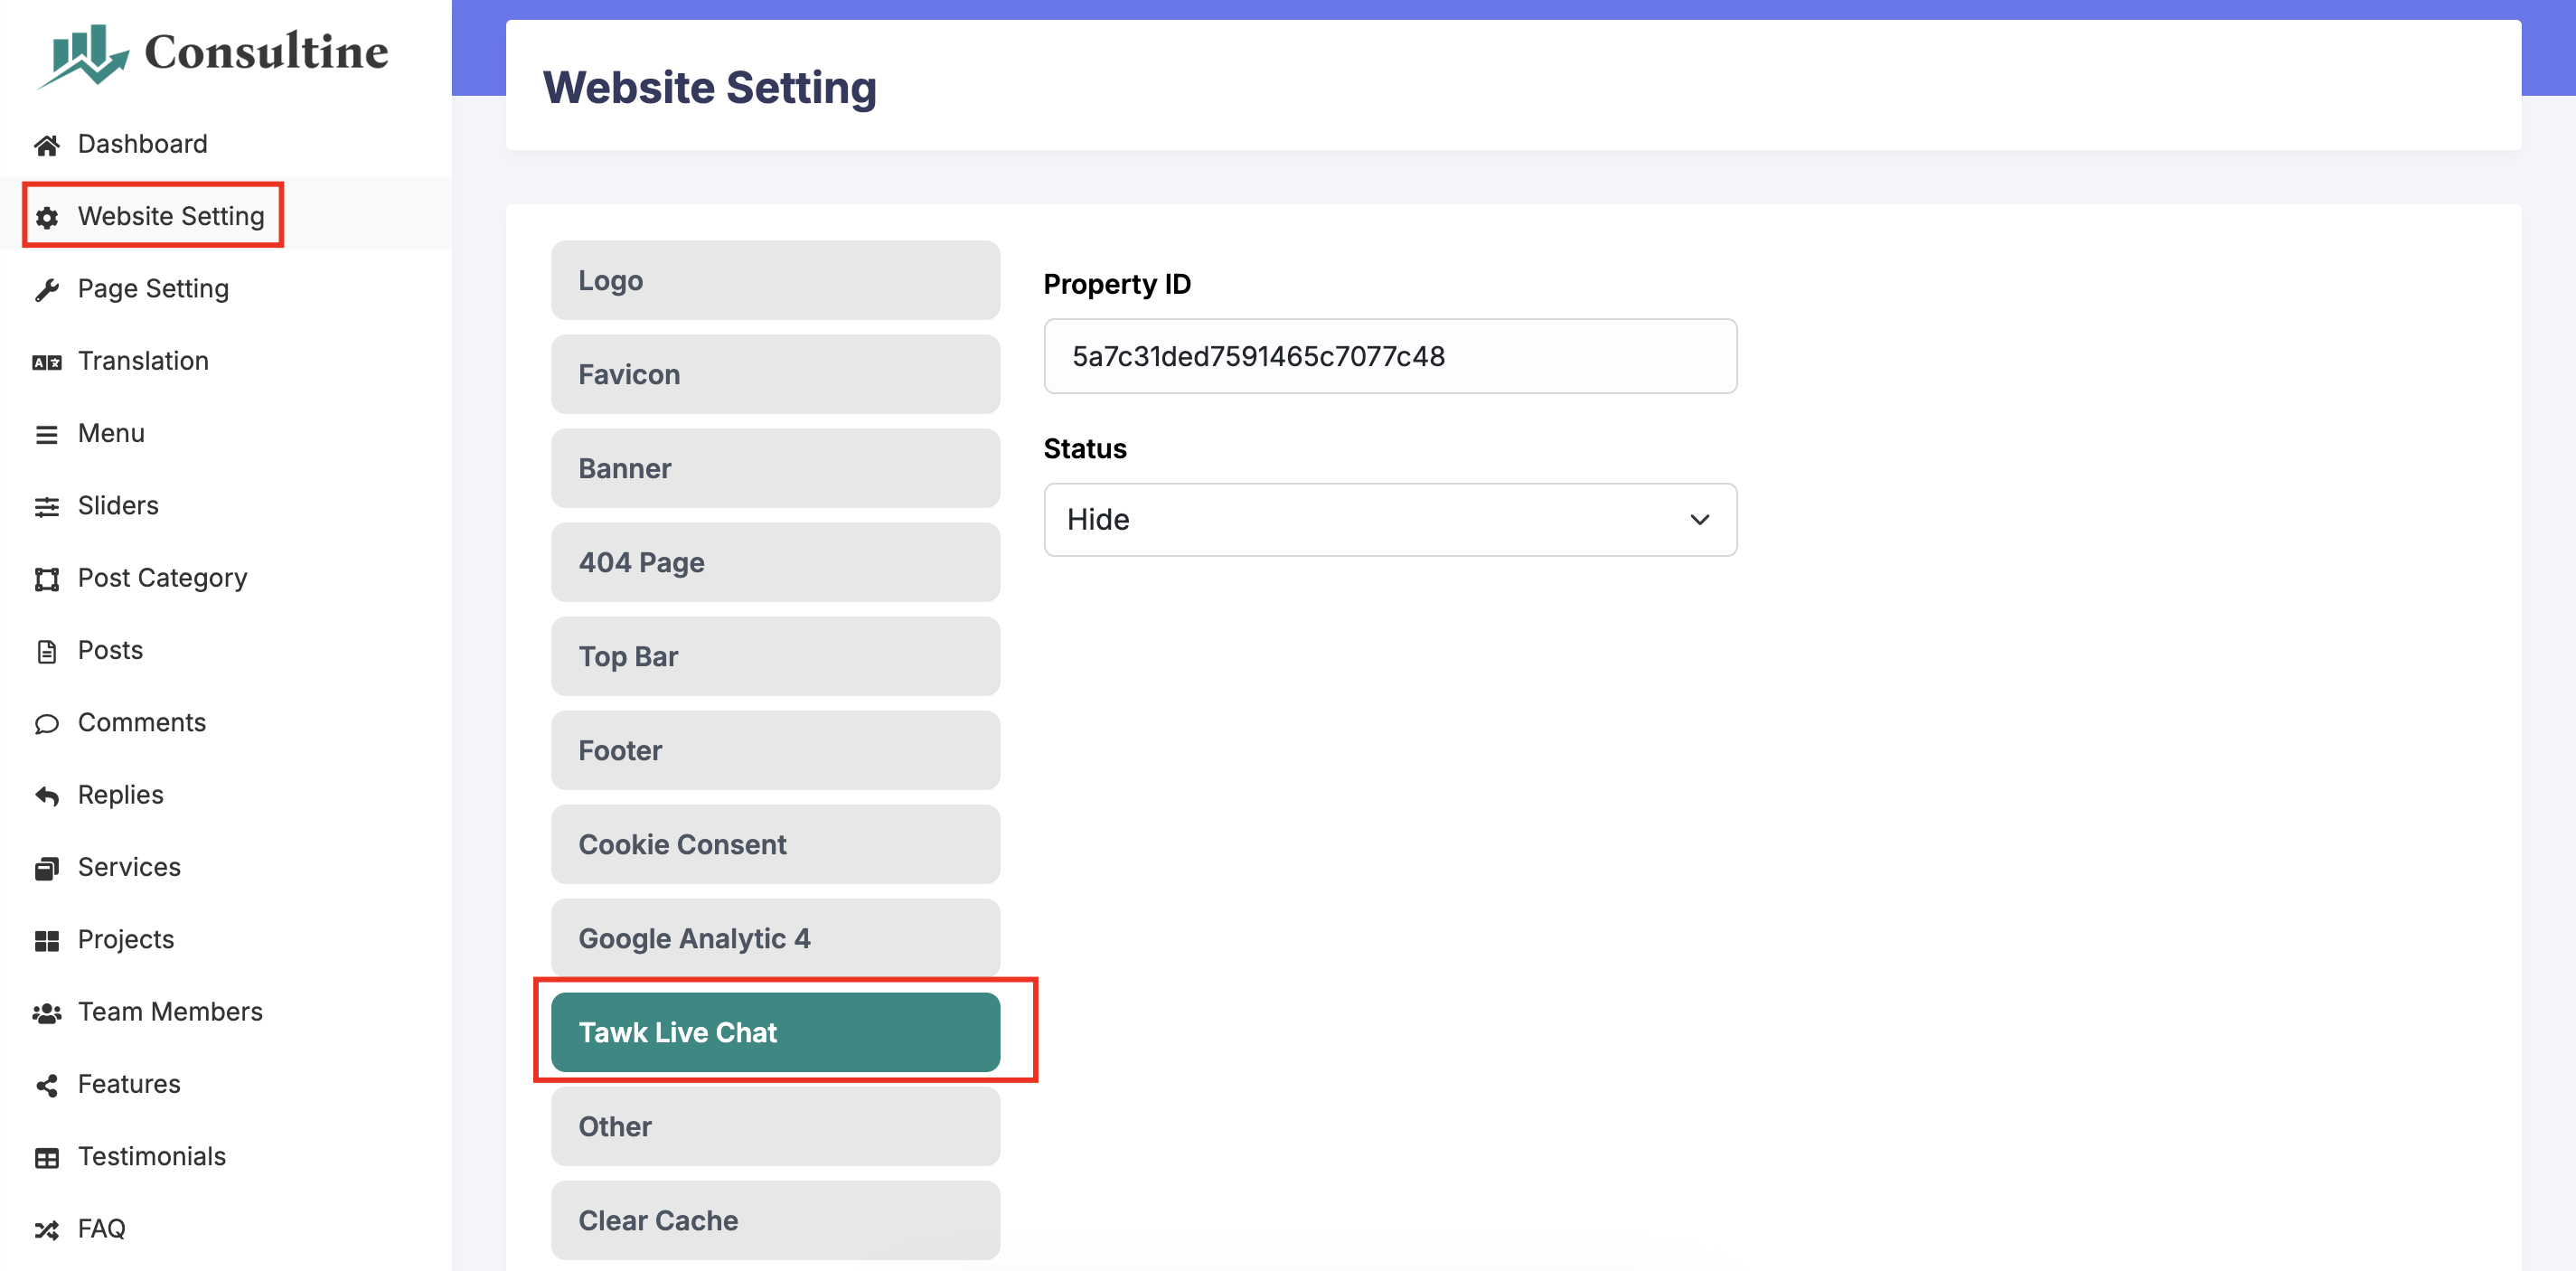Click the Status dropdown chevron arrow
Screen dimensions: 2576x1271
point(1699,520)
